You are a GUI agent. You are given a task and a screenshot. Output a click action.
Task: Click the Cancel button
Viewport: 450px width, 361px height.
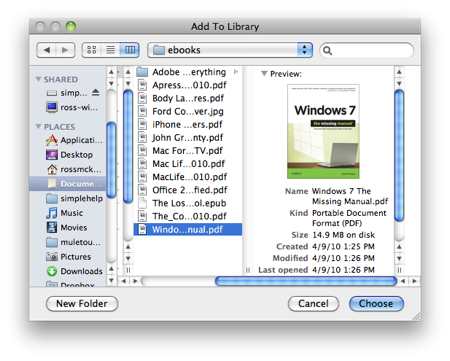tap(313, 304)
